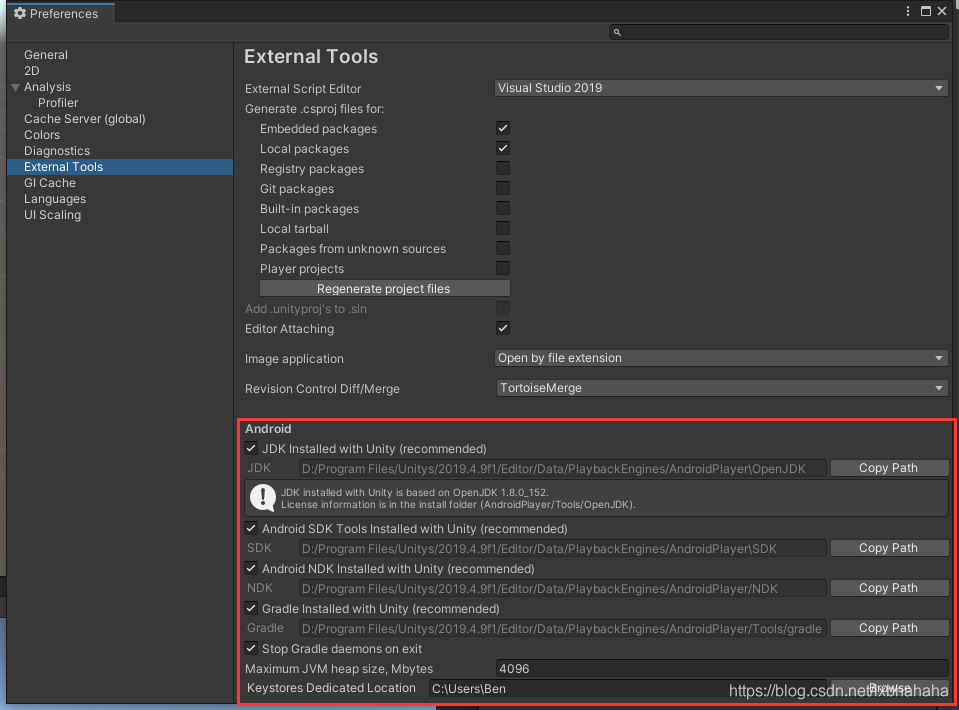This screenshot has width=959, height=710.
Task: Click Keystores Dedicated Location field
Action: click(x=628, y=689)
